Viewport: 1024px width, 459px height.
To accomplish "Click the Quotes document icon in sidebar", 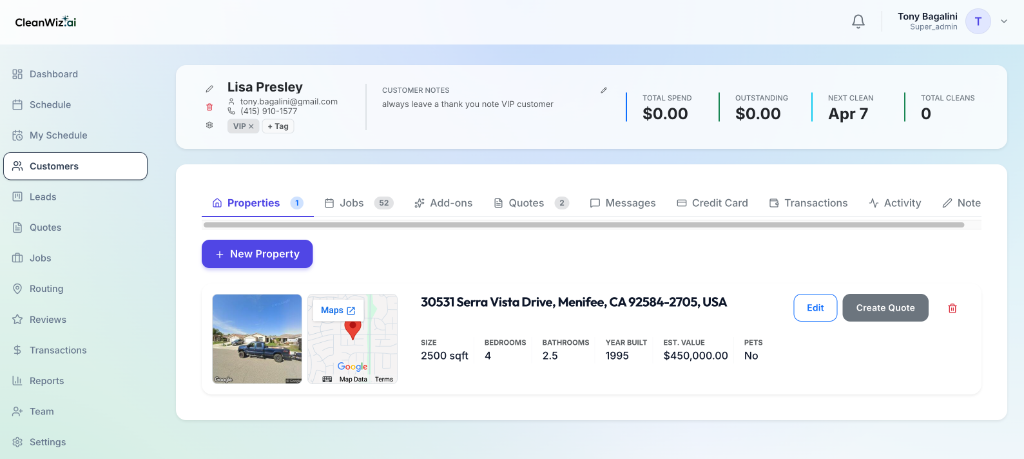I will (18, 227).
